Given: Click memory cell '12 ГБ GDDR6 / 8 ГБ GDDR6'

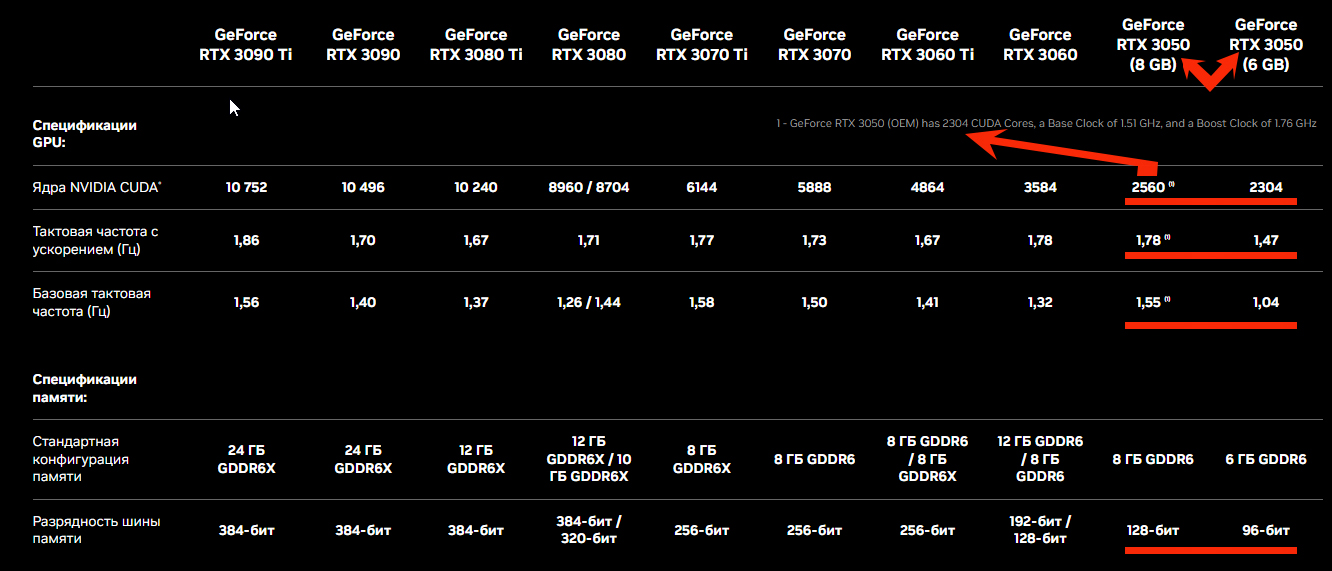Looking at the screenshot, I should click(1040, 459).
